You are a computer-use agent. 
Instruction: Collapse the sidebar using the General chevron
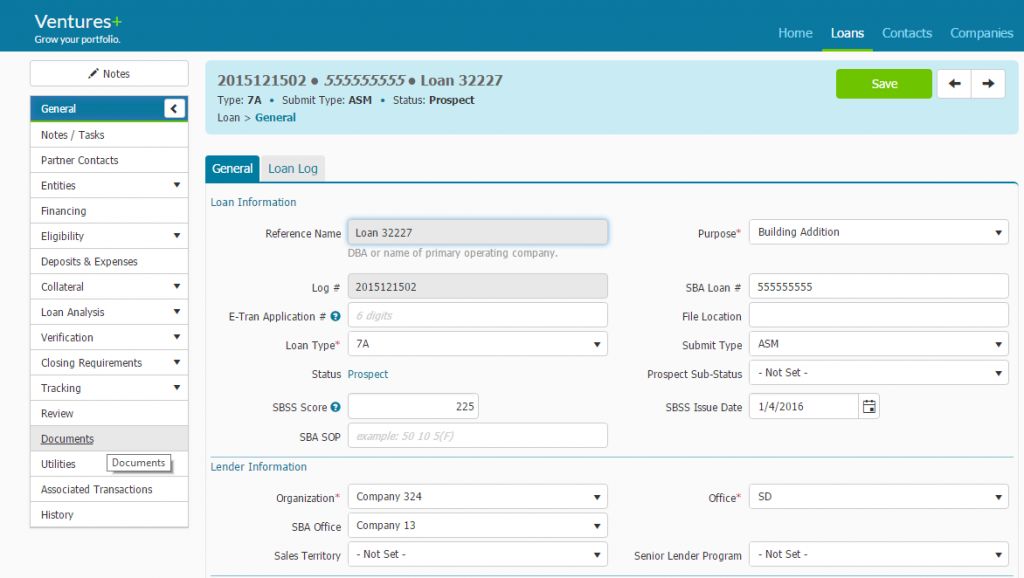pos(174,109)
